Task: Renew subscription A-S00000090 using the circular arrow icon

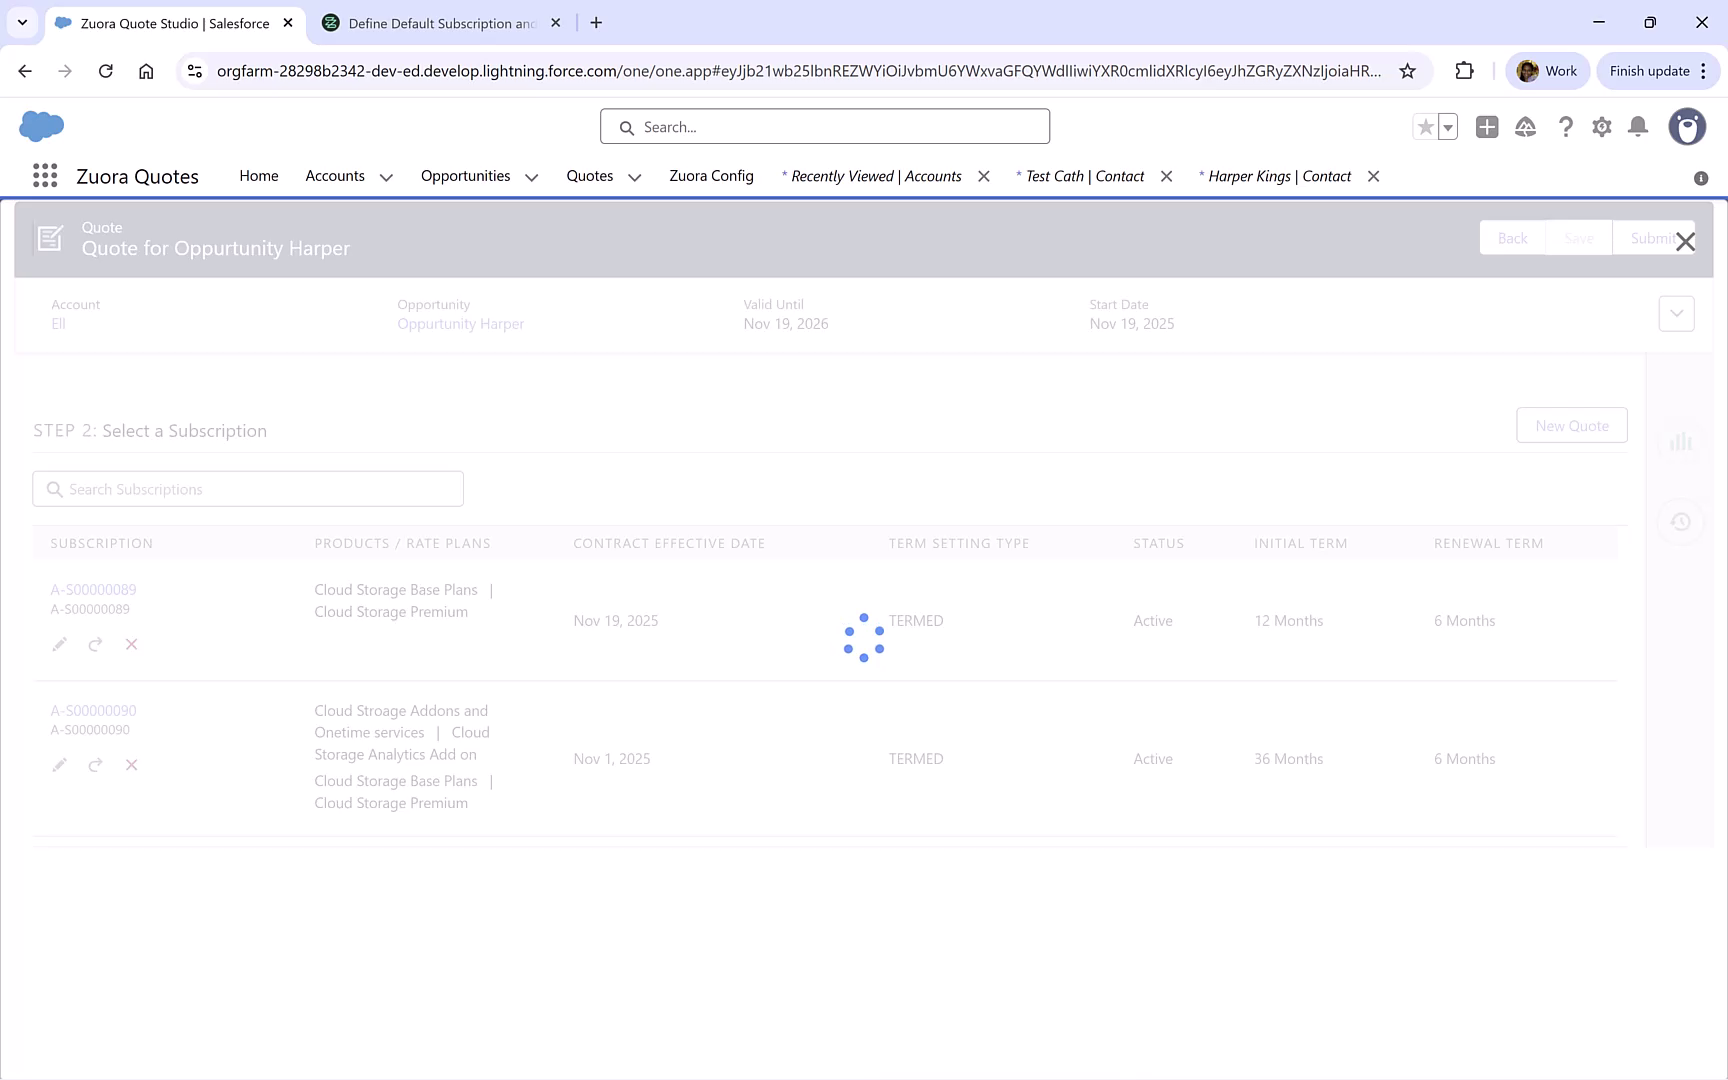Action: pos(95,765)
